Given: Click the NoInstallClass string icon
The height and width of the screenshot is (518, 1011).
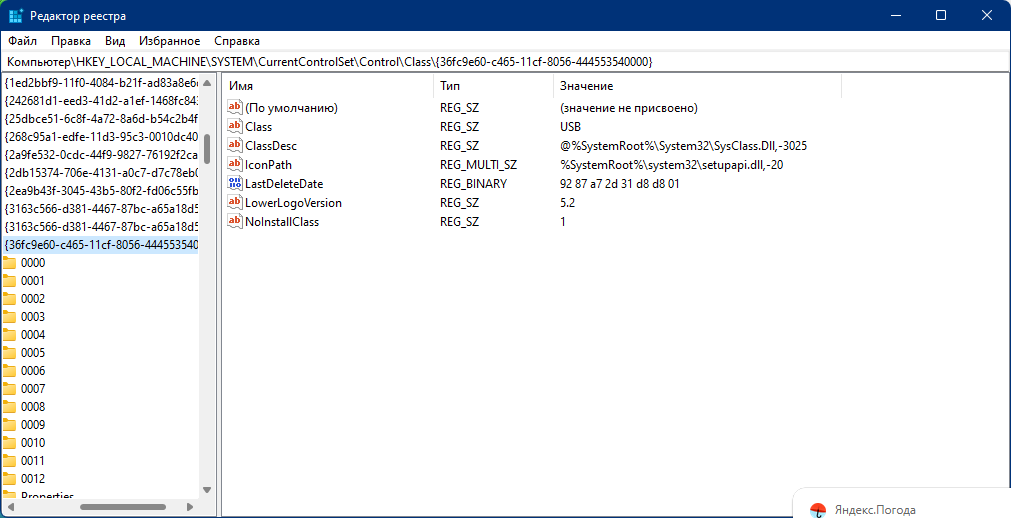Looking at the screenshot, I should coord(235,222).
